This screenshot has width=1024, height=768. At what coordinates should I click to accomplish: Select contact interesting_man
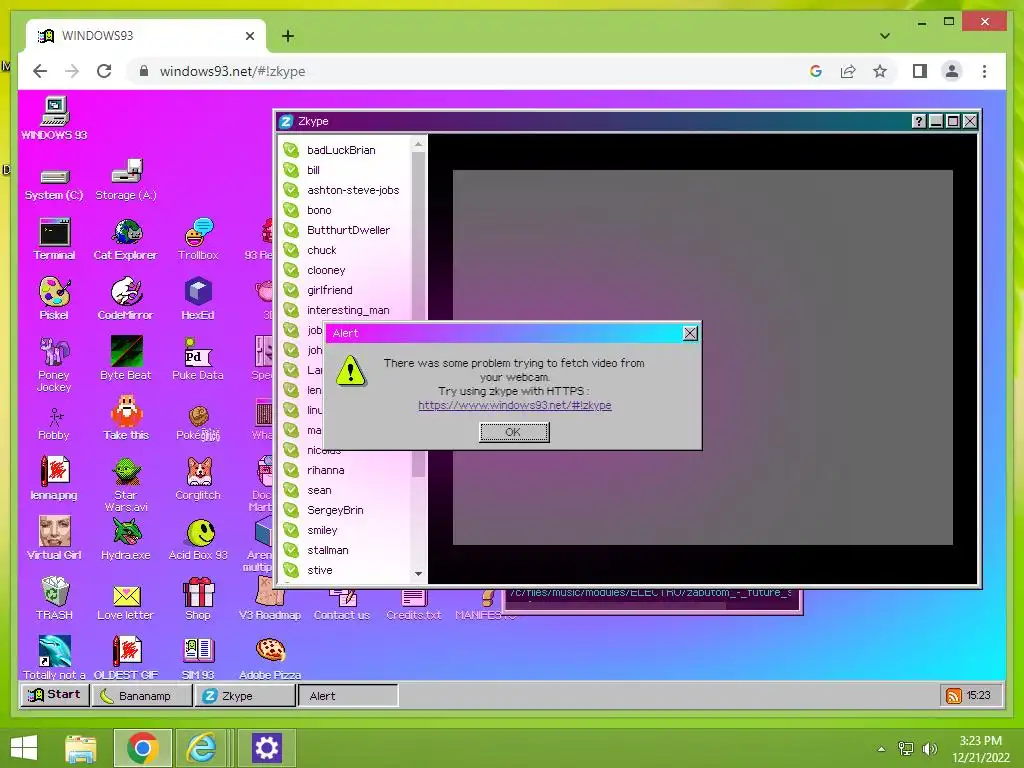345,311
